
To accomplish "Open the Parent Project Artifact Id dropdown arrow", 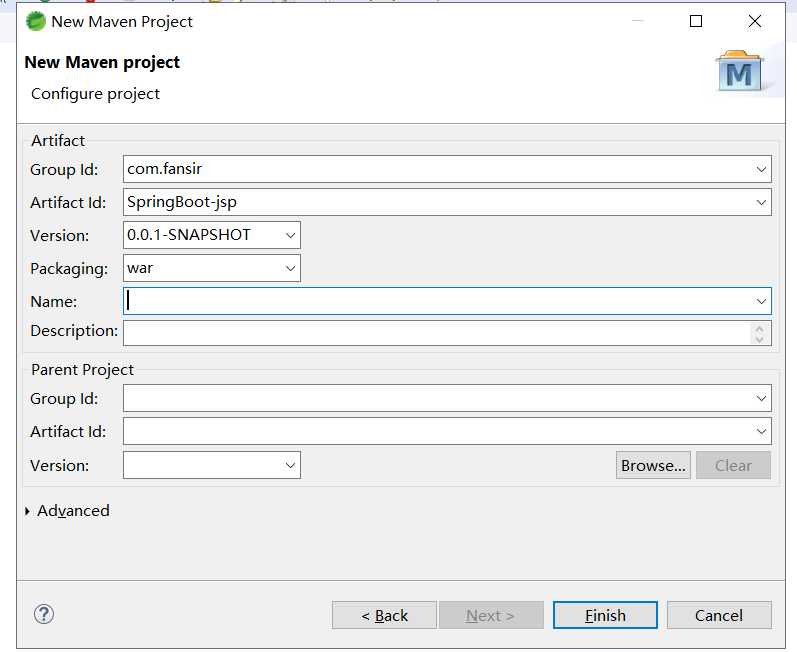I will (761, 431).
